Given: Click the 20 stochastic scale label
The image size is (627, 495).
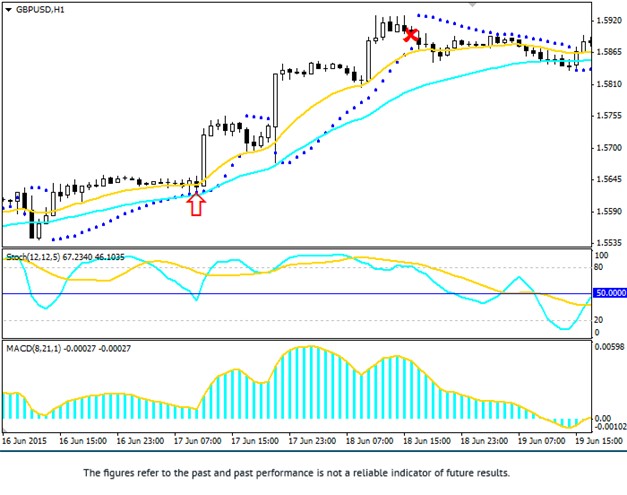Looking at the screenshot, I should tap(599, 320).
